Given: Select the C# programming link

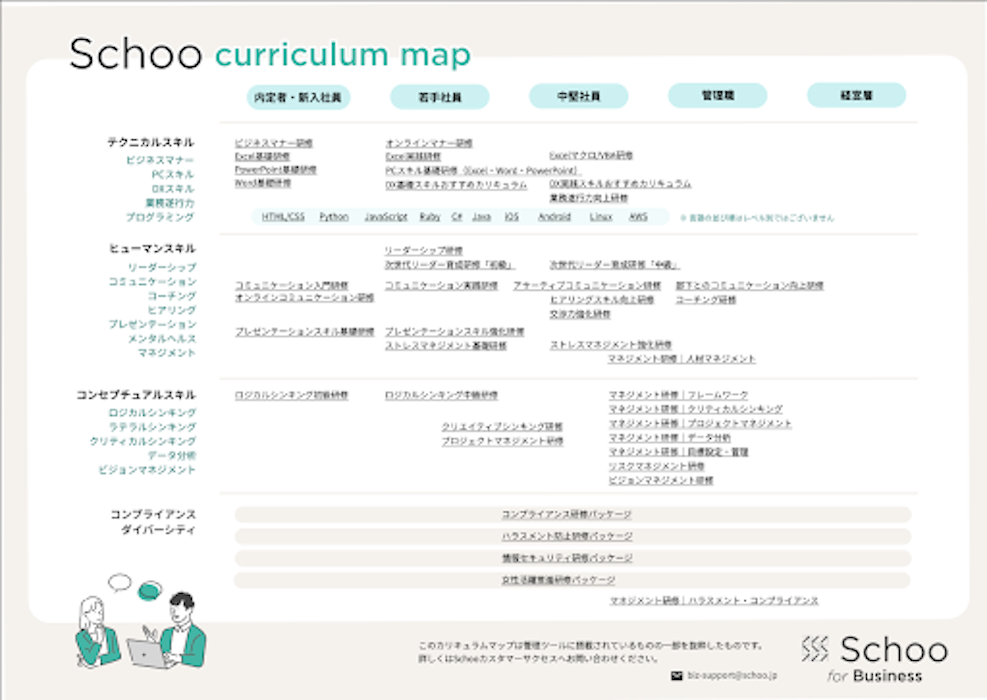Looking at the screenshot, I should 457,217.
